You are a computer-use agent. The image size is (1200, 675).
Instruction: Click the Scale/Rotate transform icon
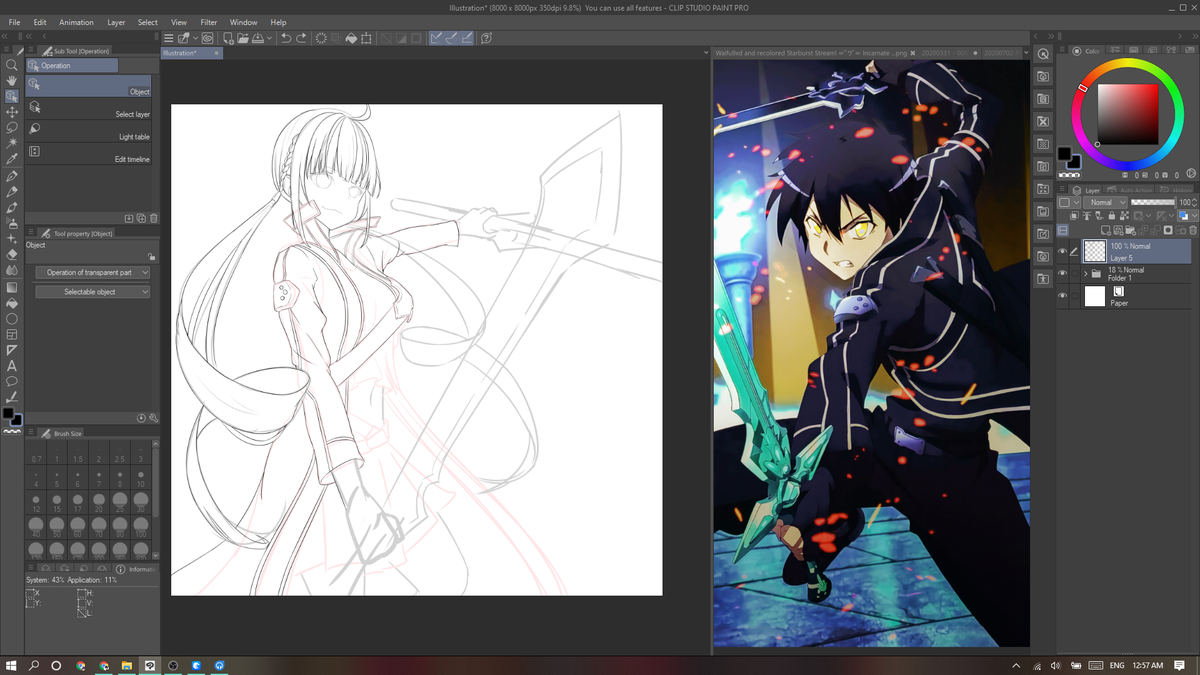[x=366, y=38]
